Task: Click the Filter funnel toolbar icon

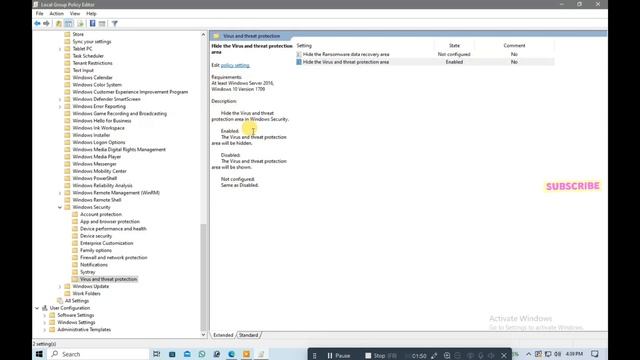Action: 115,24
